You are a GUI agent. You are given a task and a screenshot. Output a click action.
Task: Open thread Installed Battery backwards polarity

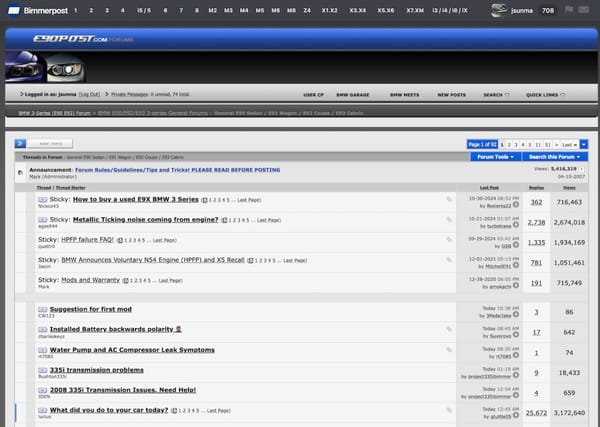[116, 329]
